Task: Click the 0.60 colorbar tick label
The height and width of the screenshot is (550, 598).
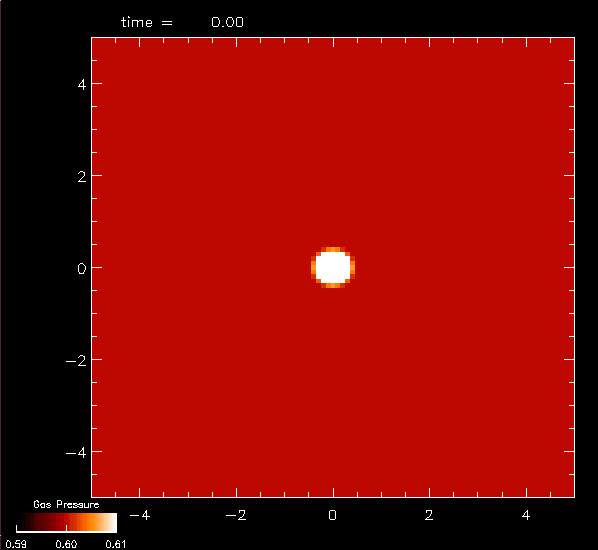Action: pyautogui.click(x=66, y=544)
